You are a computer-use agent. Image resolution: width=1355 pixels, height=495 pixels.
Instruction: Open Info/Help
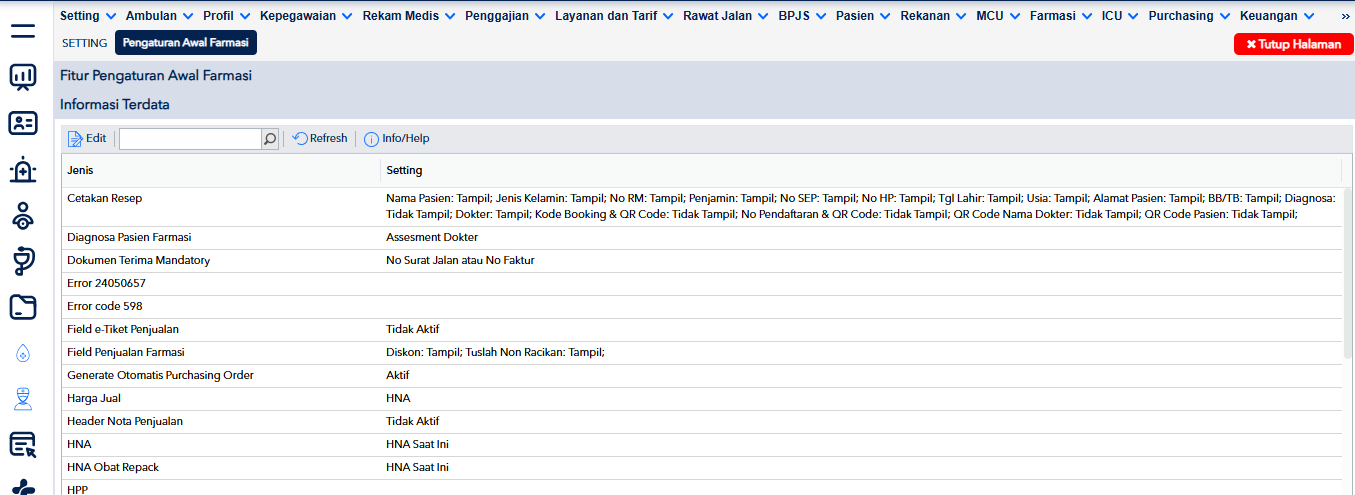397,139
